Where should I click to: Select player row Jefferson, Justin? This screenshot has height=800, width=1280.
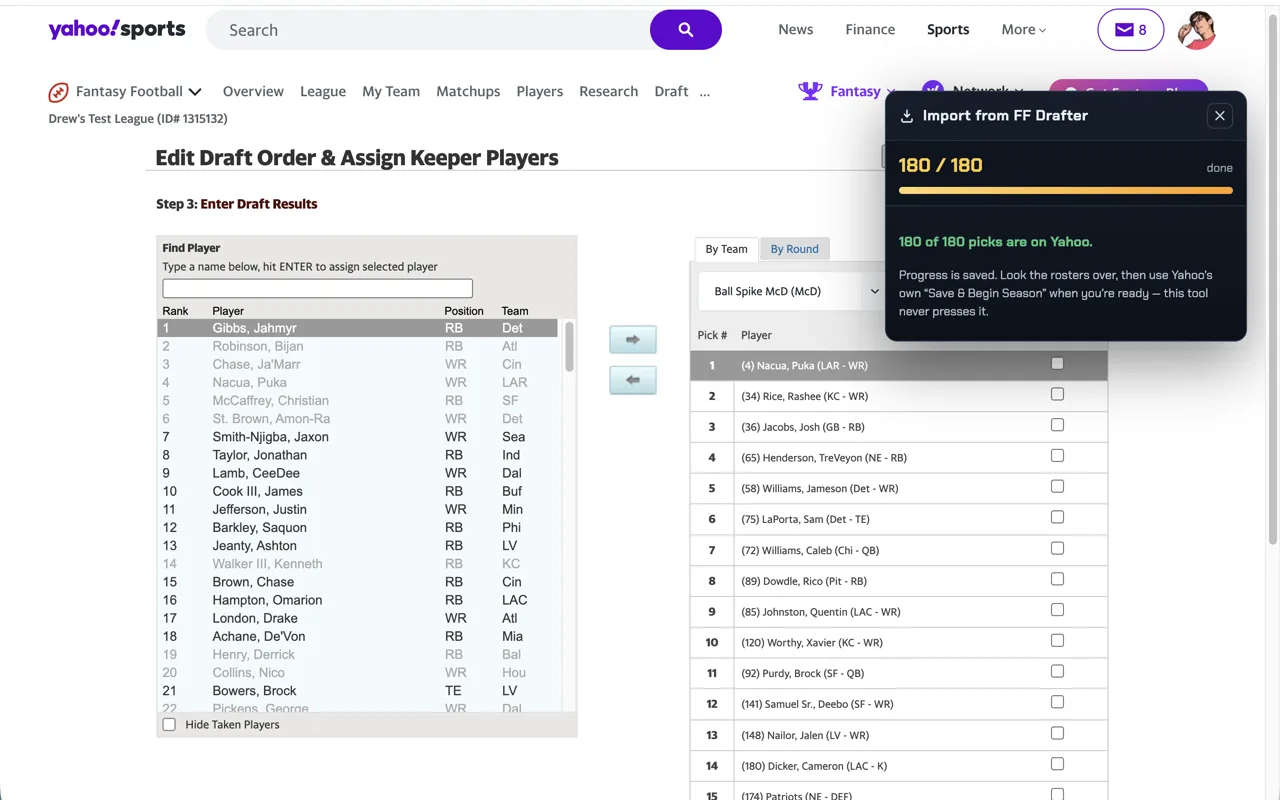point(358,509)
